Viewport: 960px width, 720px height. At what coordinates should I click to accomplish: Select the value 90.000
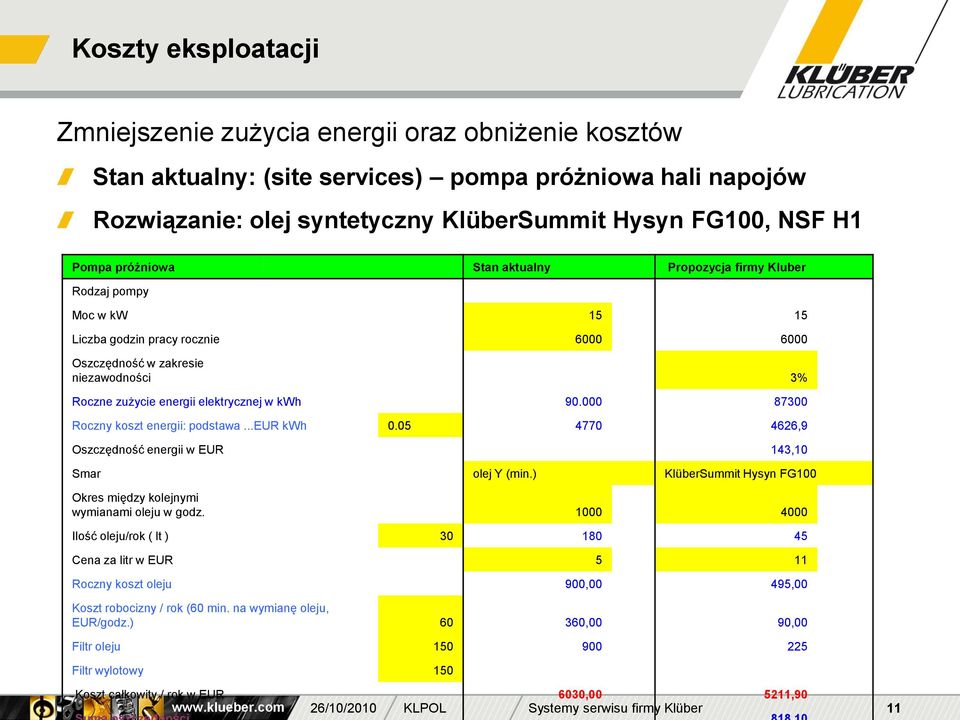point(583,402)
